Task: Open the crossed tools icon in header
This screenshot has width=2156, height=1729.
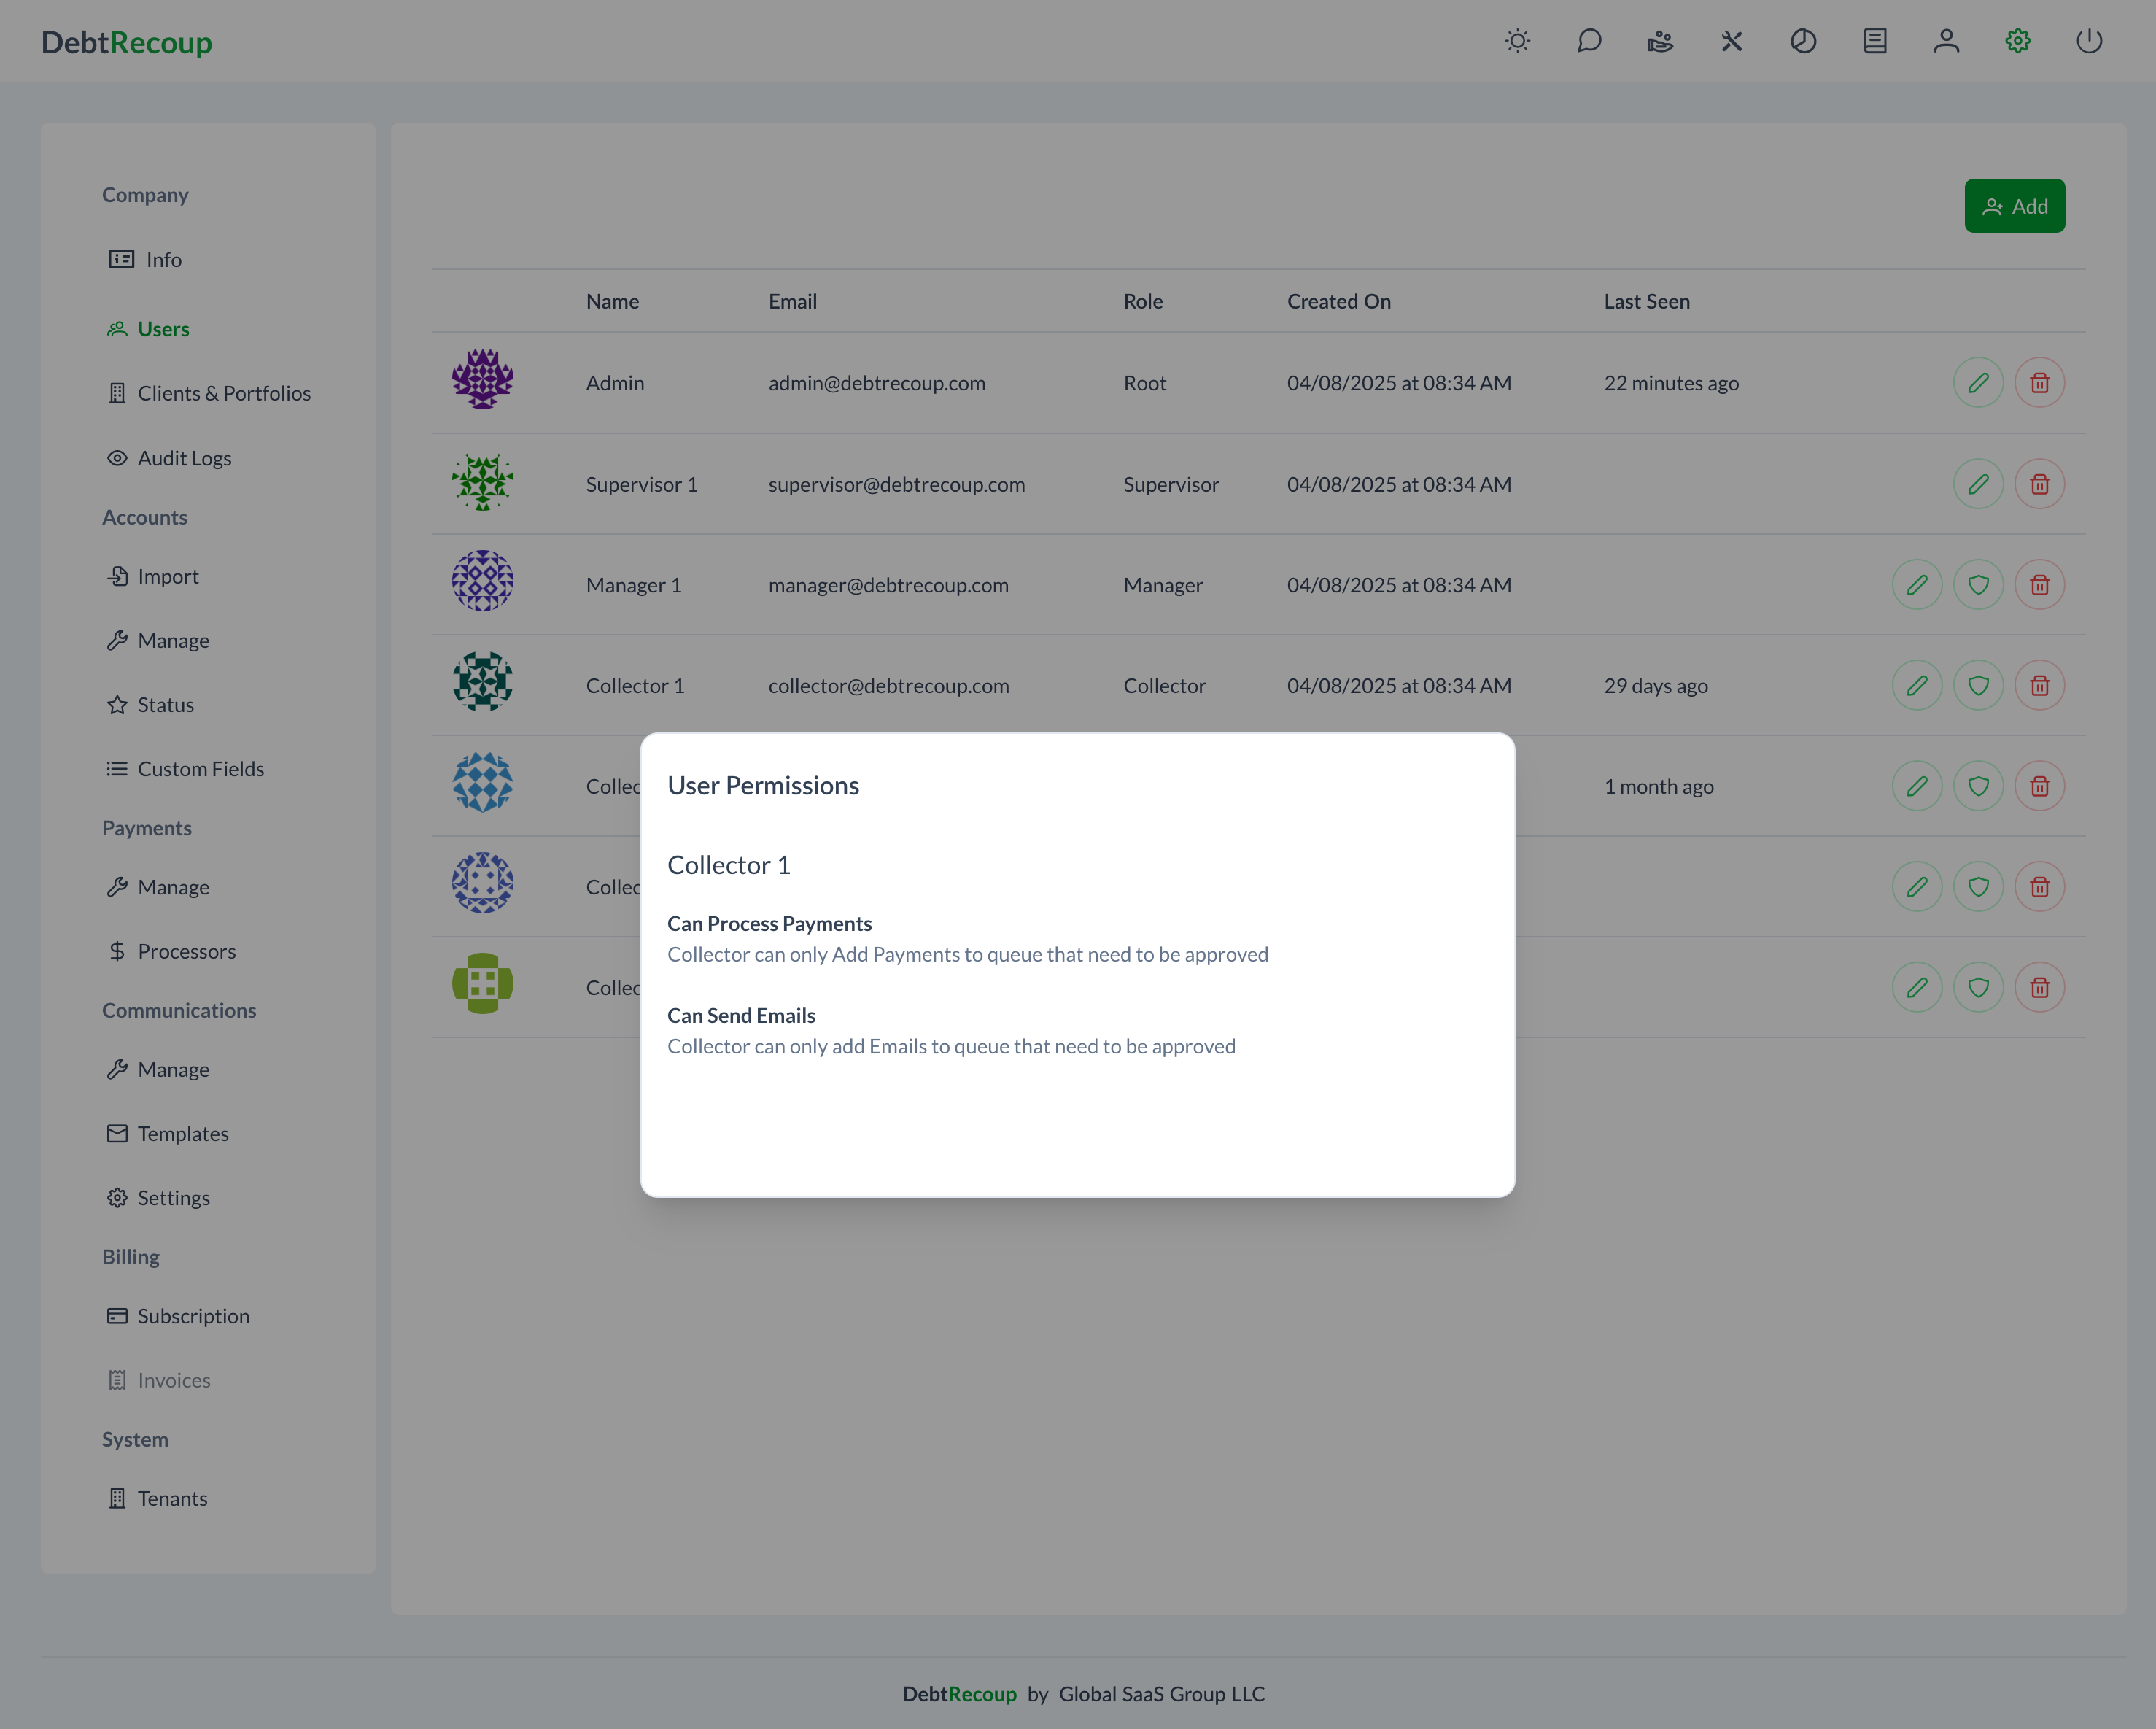Action: [x=1732, y=41]
